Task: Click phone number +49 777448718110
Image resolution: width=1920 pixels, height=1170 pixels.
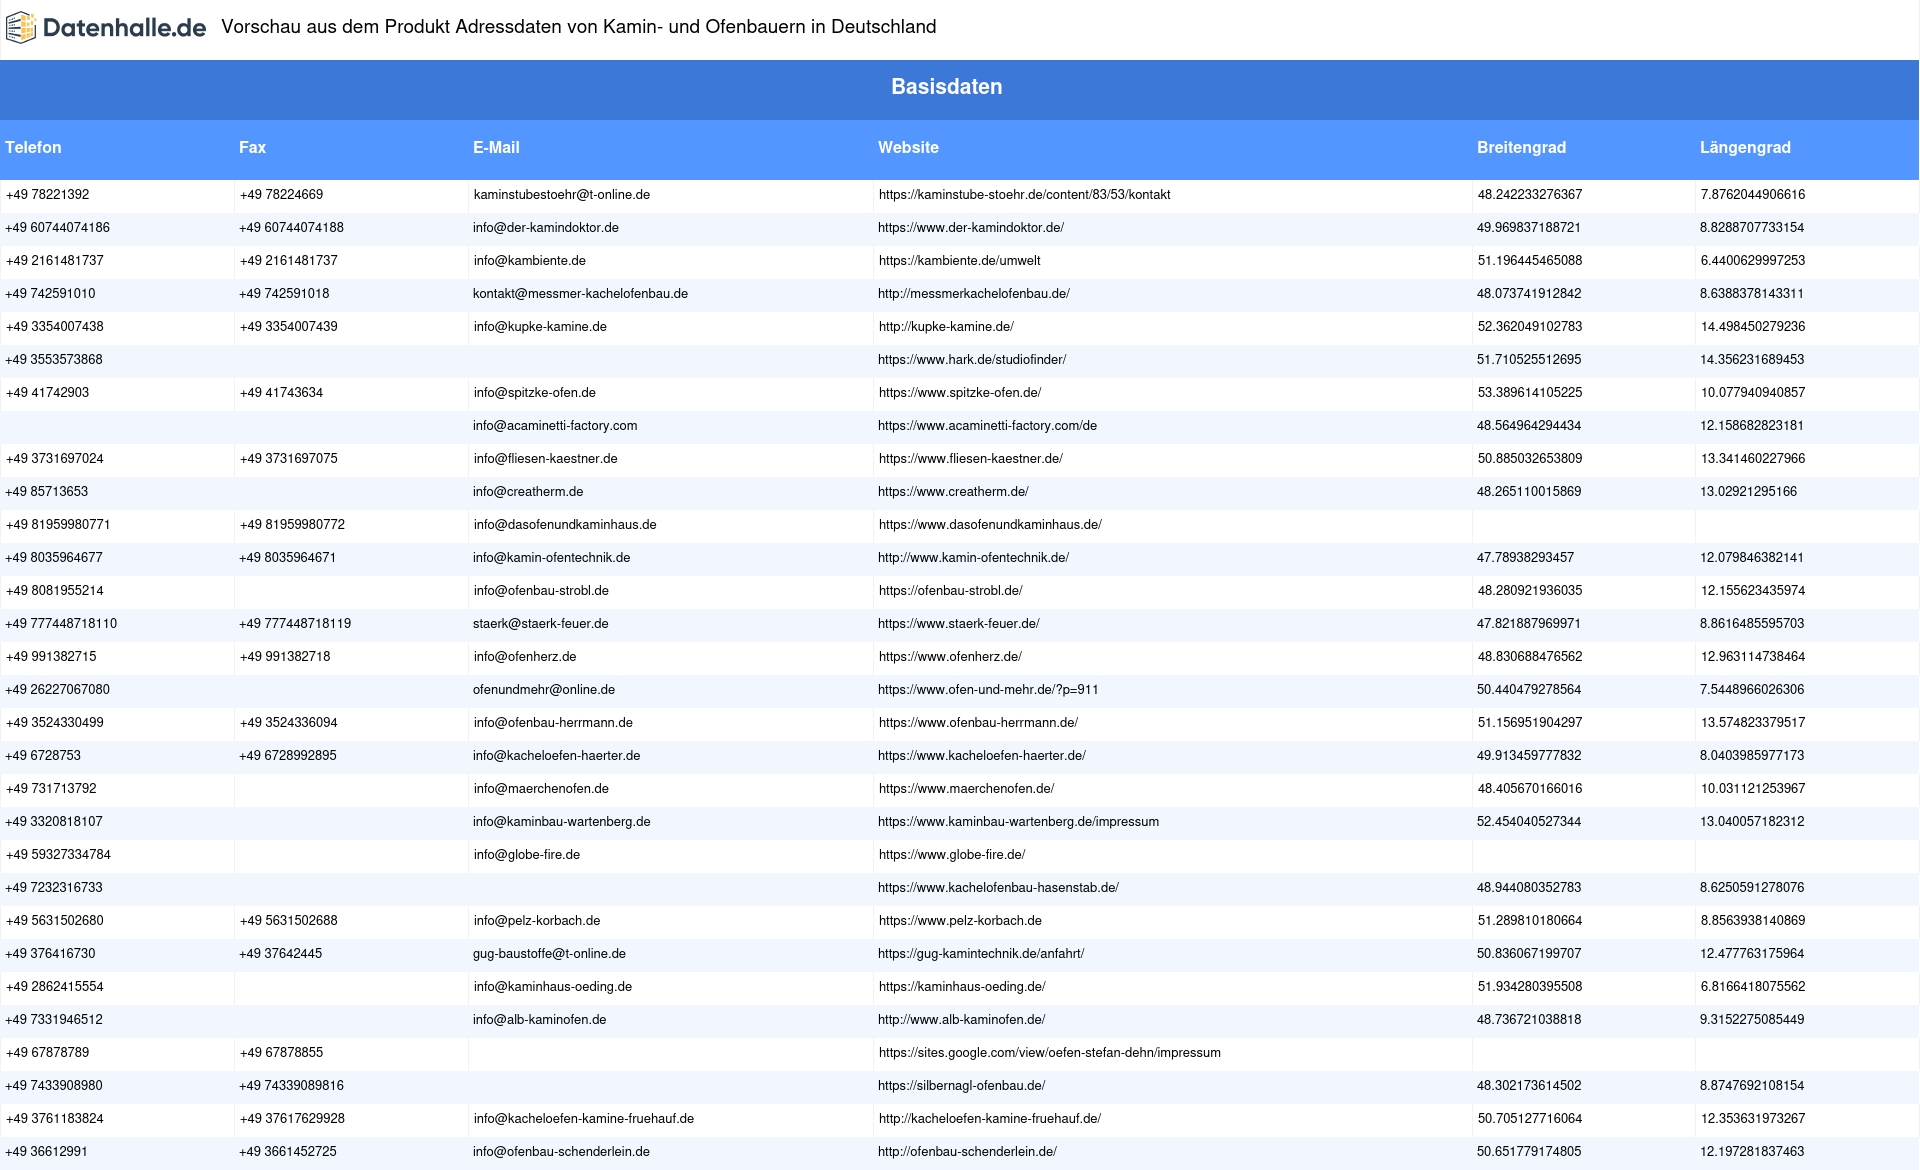Action: pyautogui.click(x=61, y=624)
